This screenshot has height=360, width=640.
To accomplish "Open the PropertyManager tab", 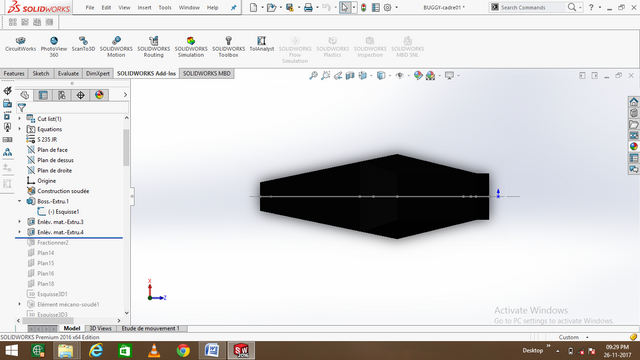I will click(x=43, y=95).
